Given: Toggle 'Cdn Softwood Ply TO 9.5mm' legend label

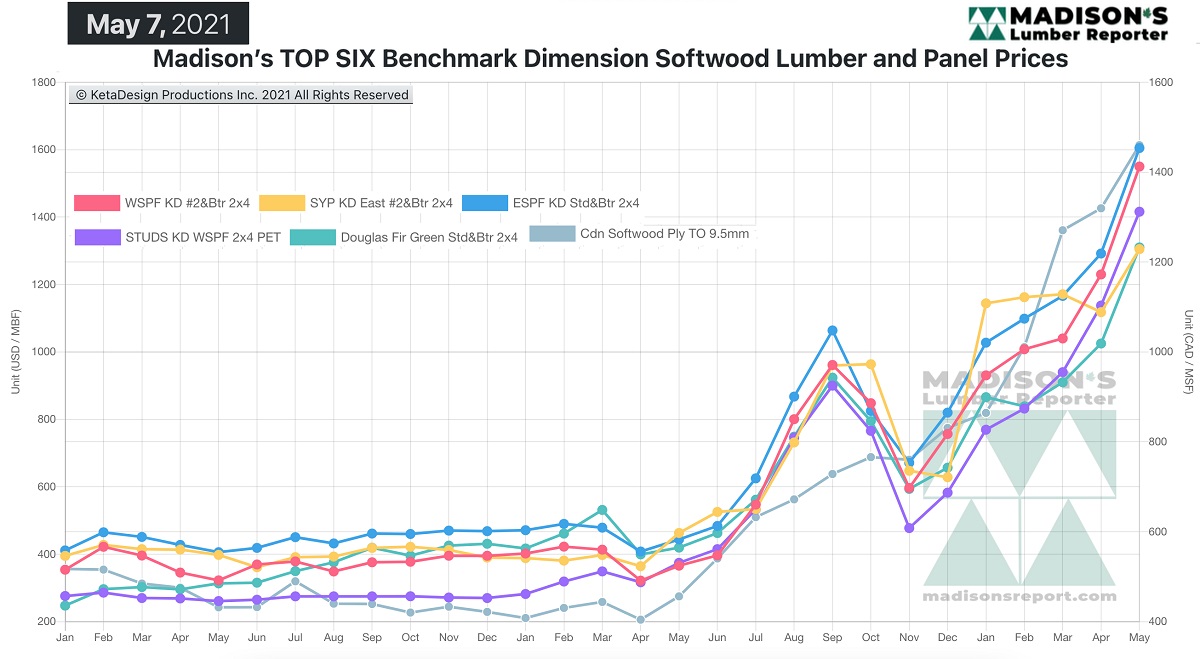Looking at the screenshot, I should (x=665, y=234).
